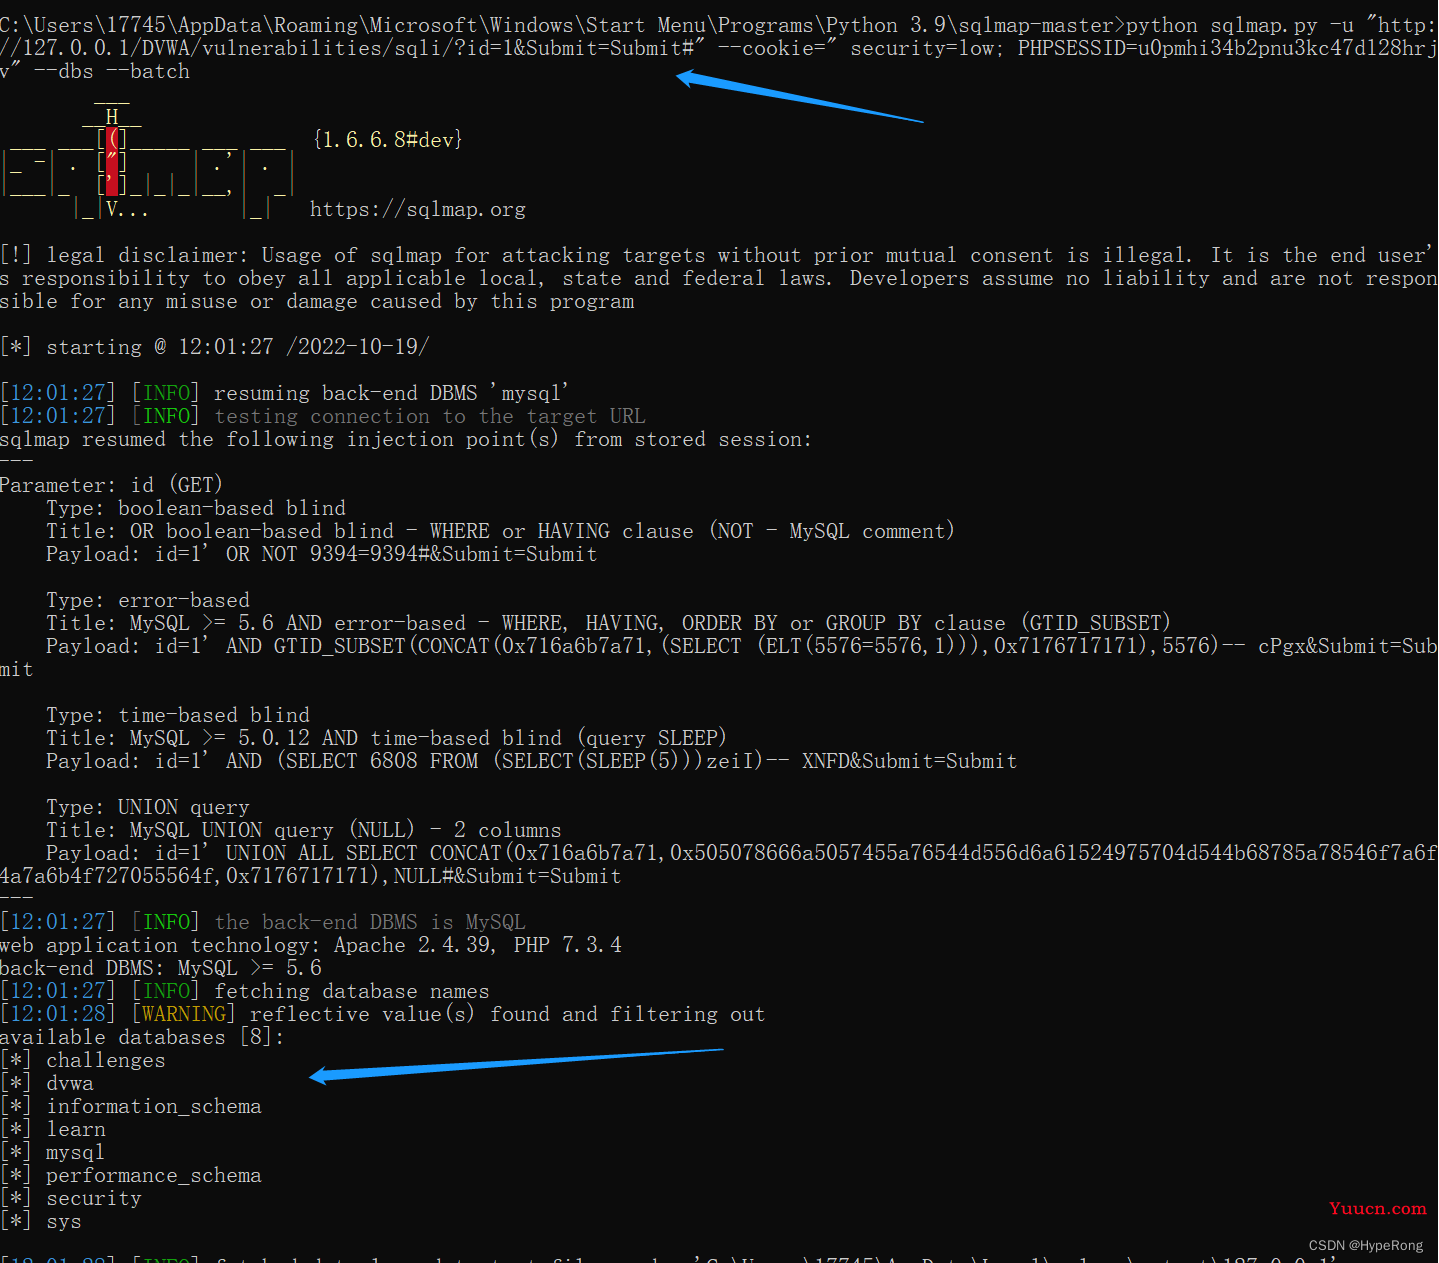Viewport: 1439px width, 1263px height.
Task: Click 'testing connection to the target URL' line
Action: click(x=323, y=416)
